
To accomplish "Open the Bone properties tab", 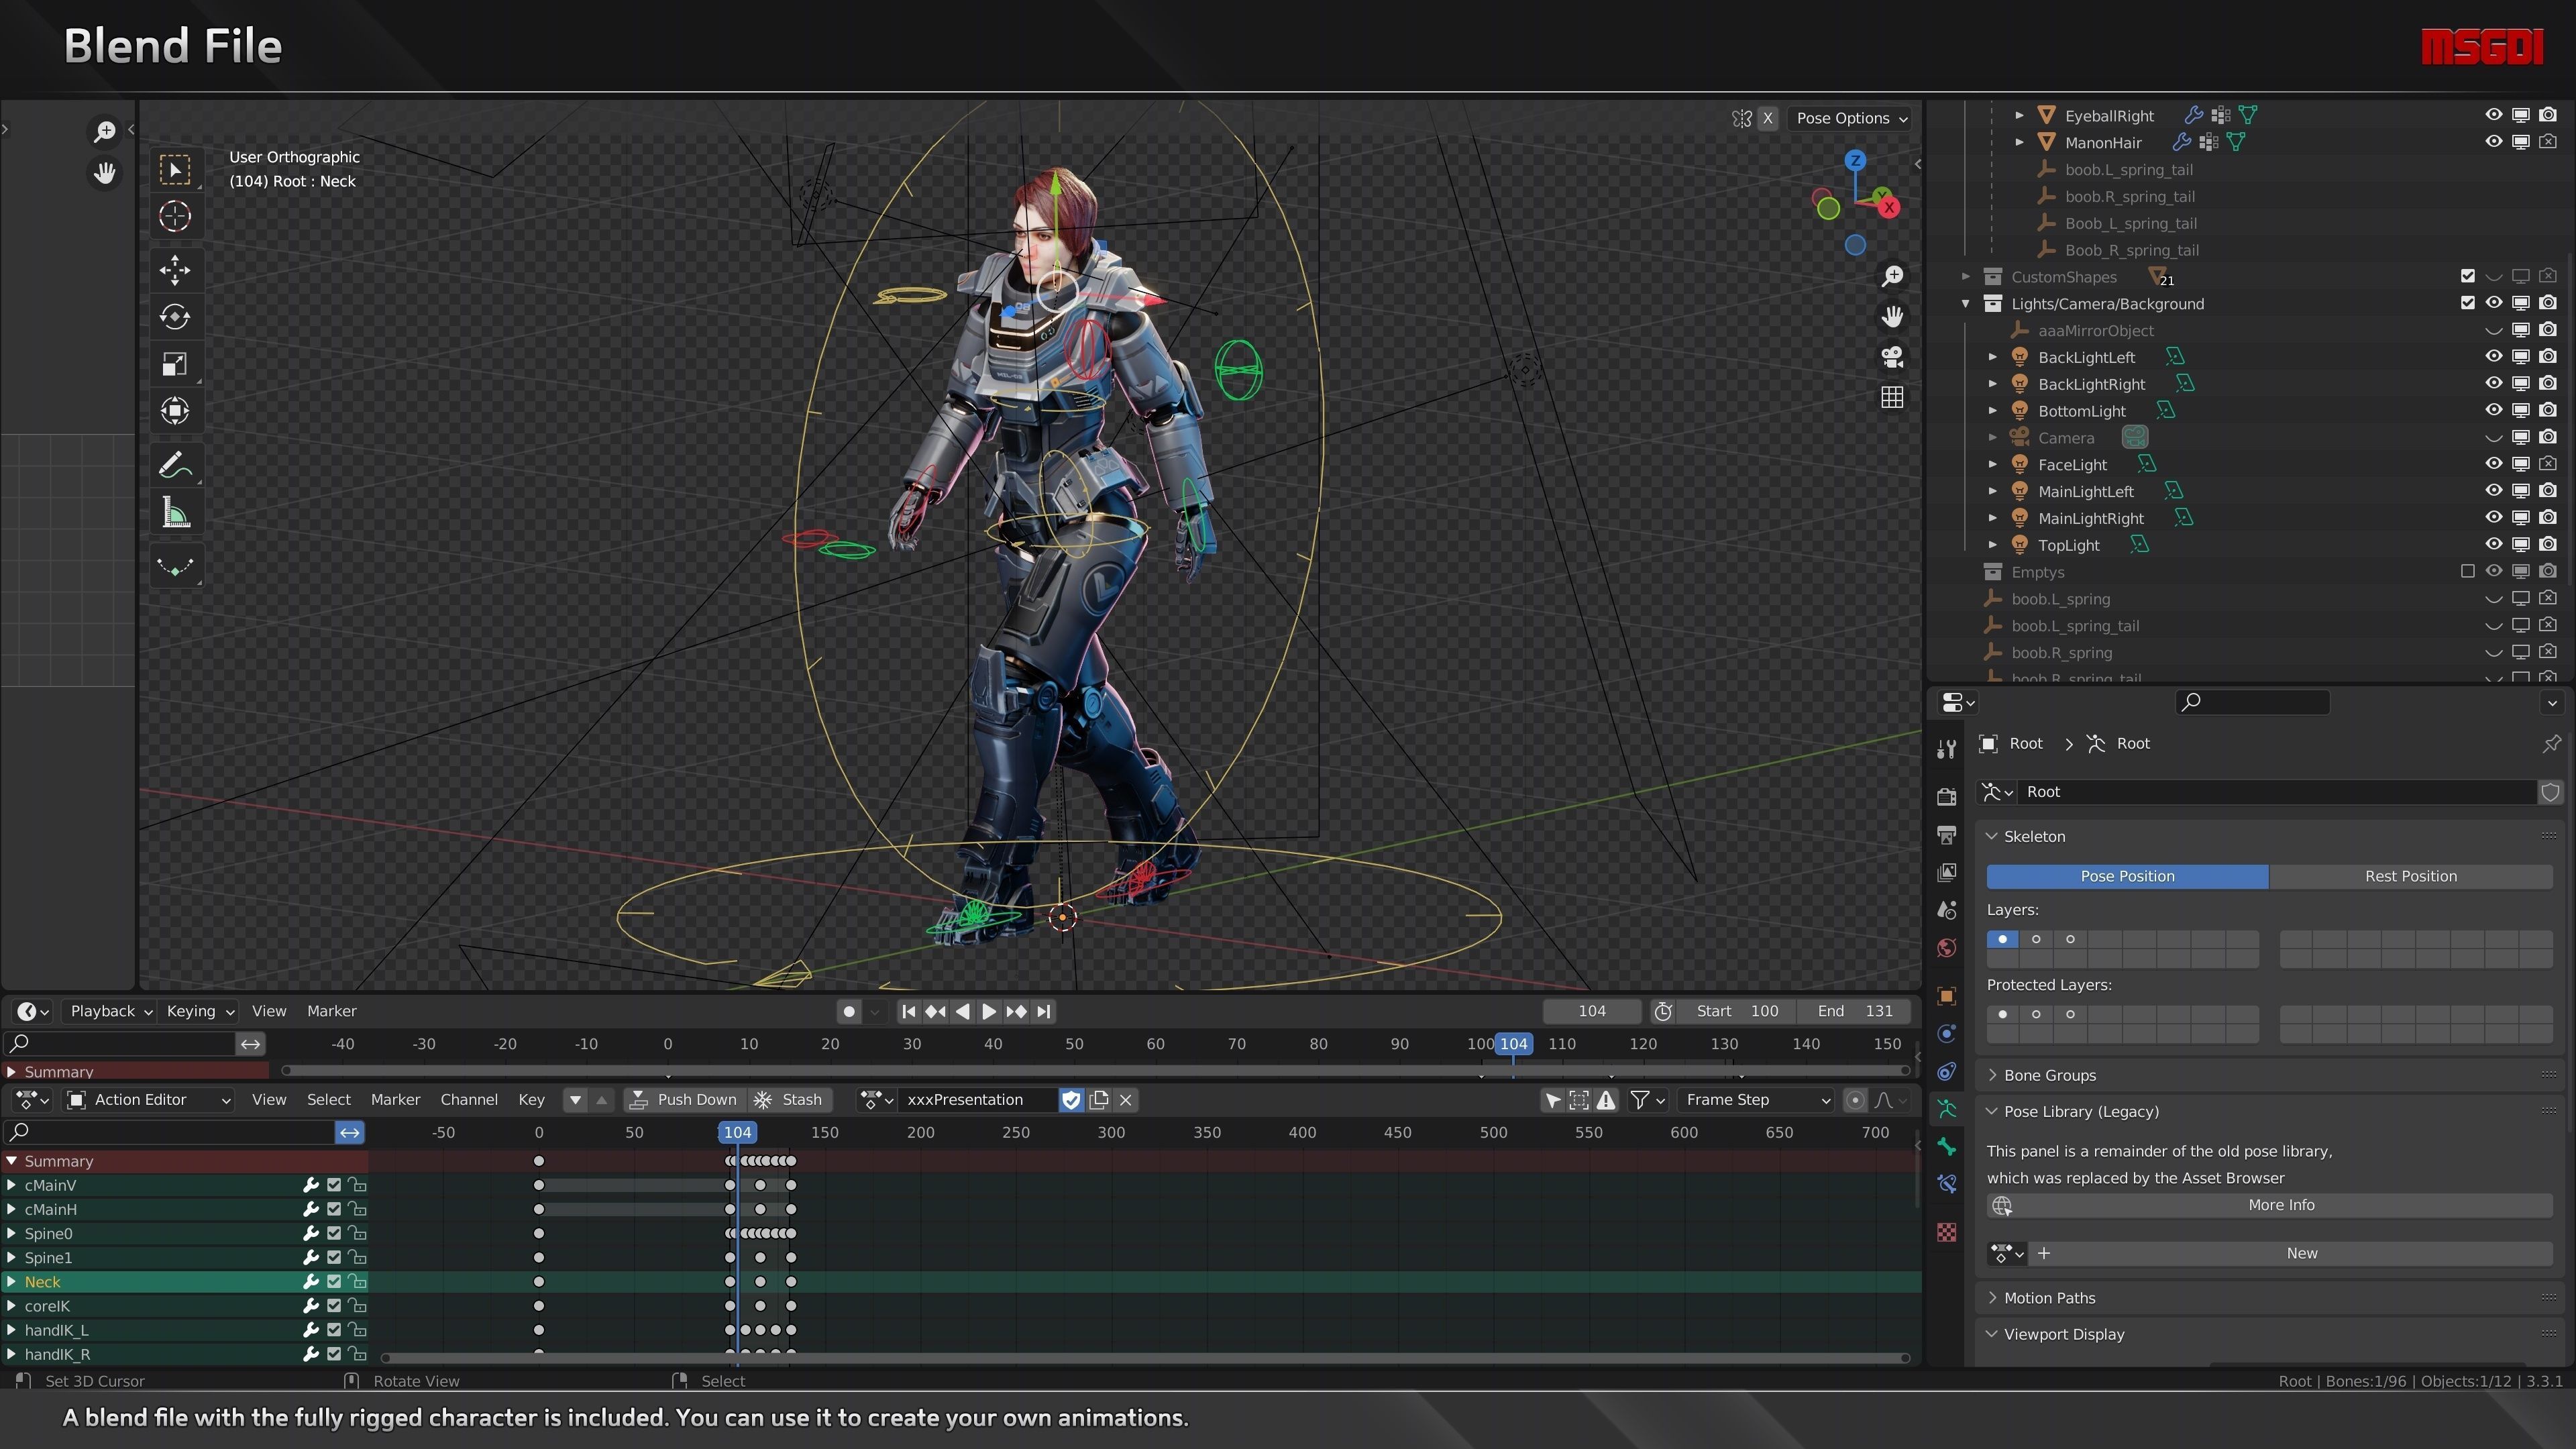I will (1946, 1146).
